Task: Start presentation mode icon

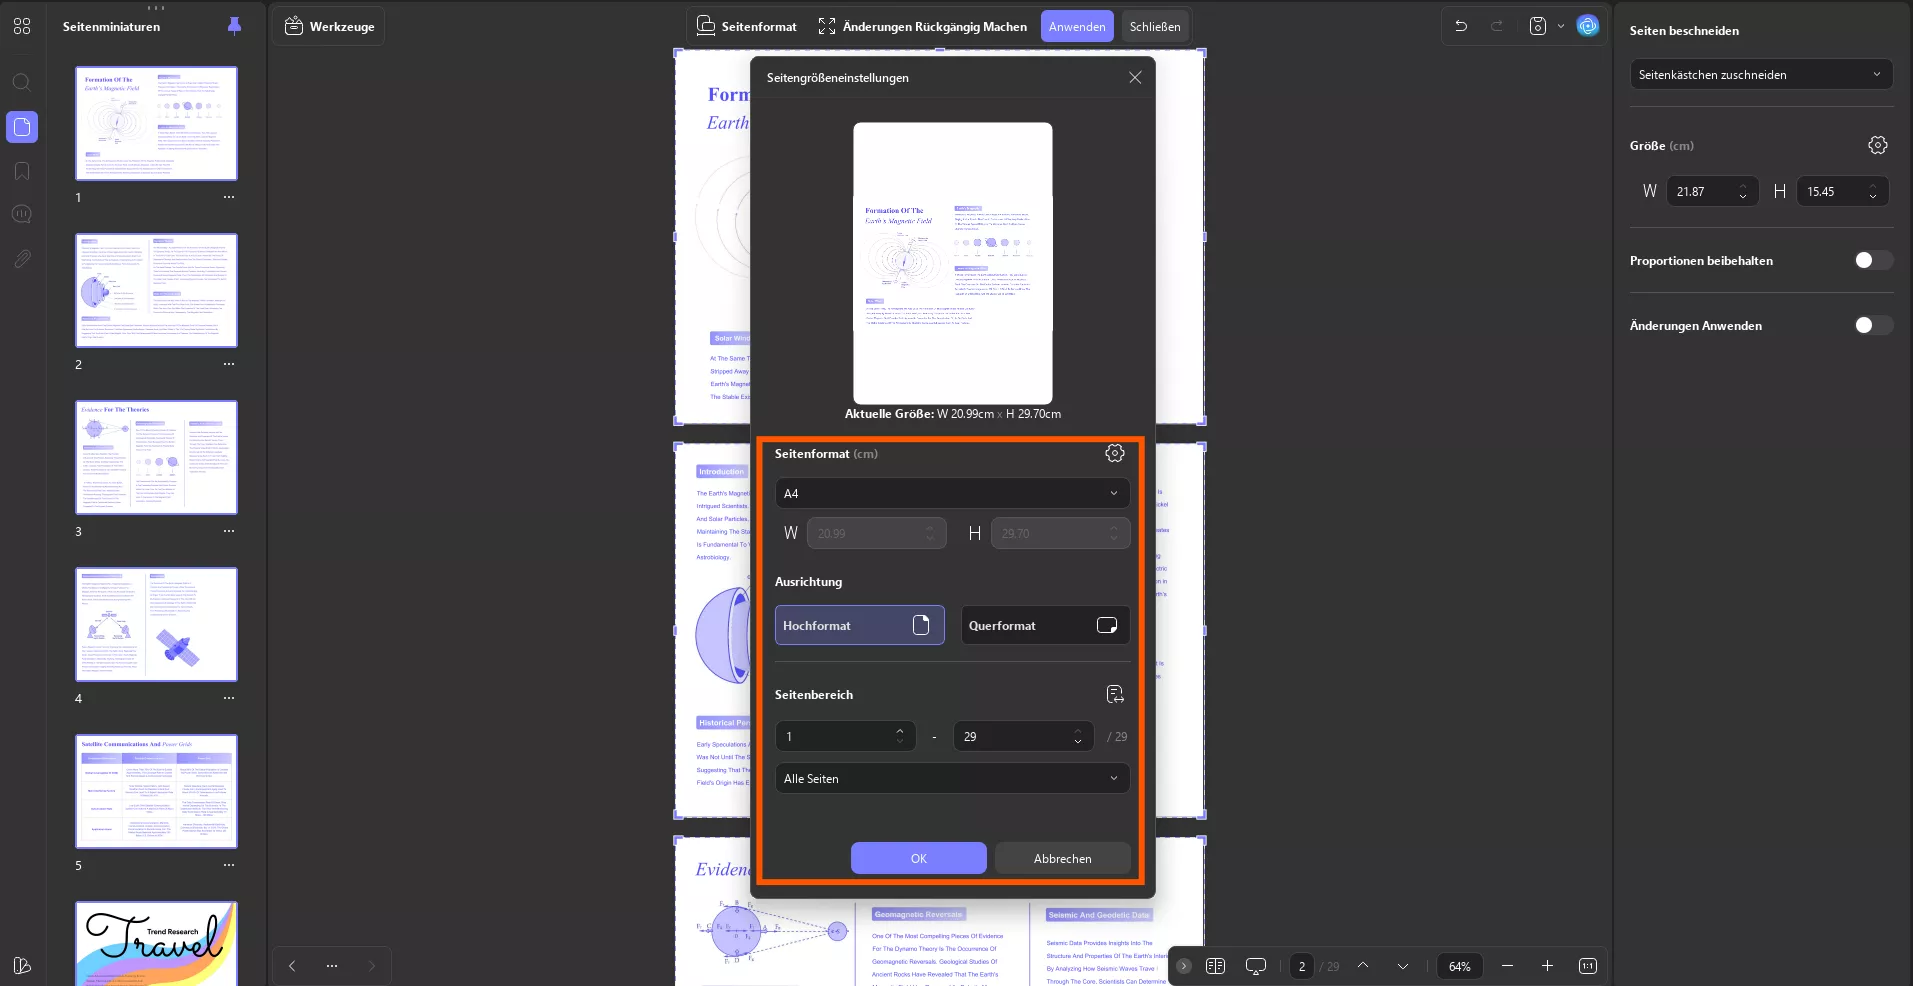Action: click(1256, 966)
